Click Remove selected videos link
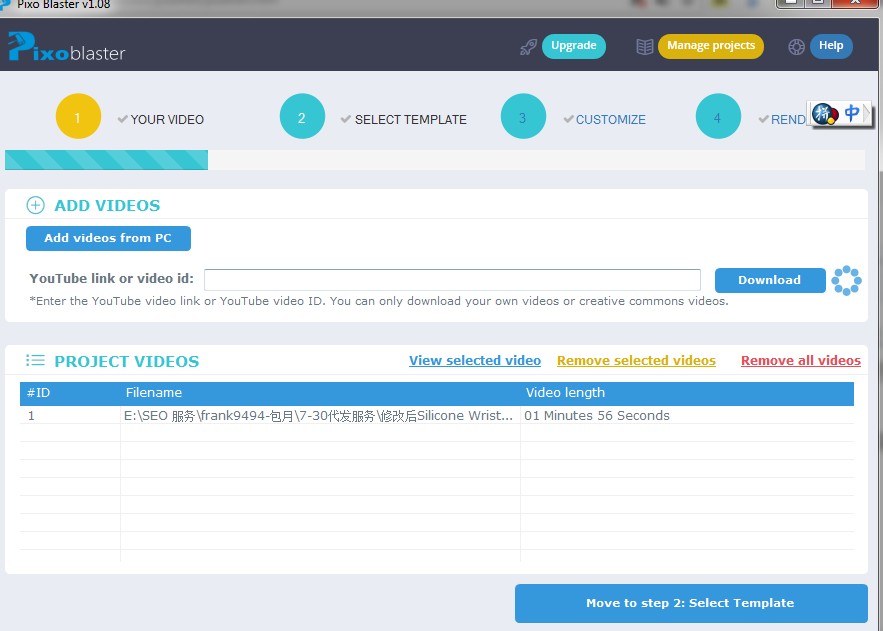This screenshot has height=631, width=883. (636, 360)
